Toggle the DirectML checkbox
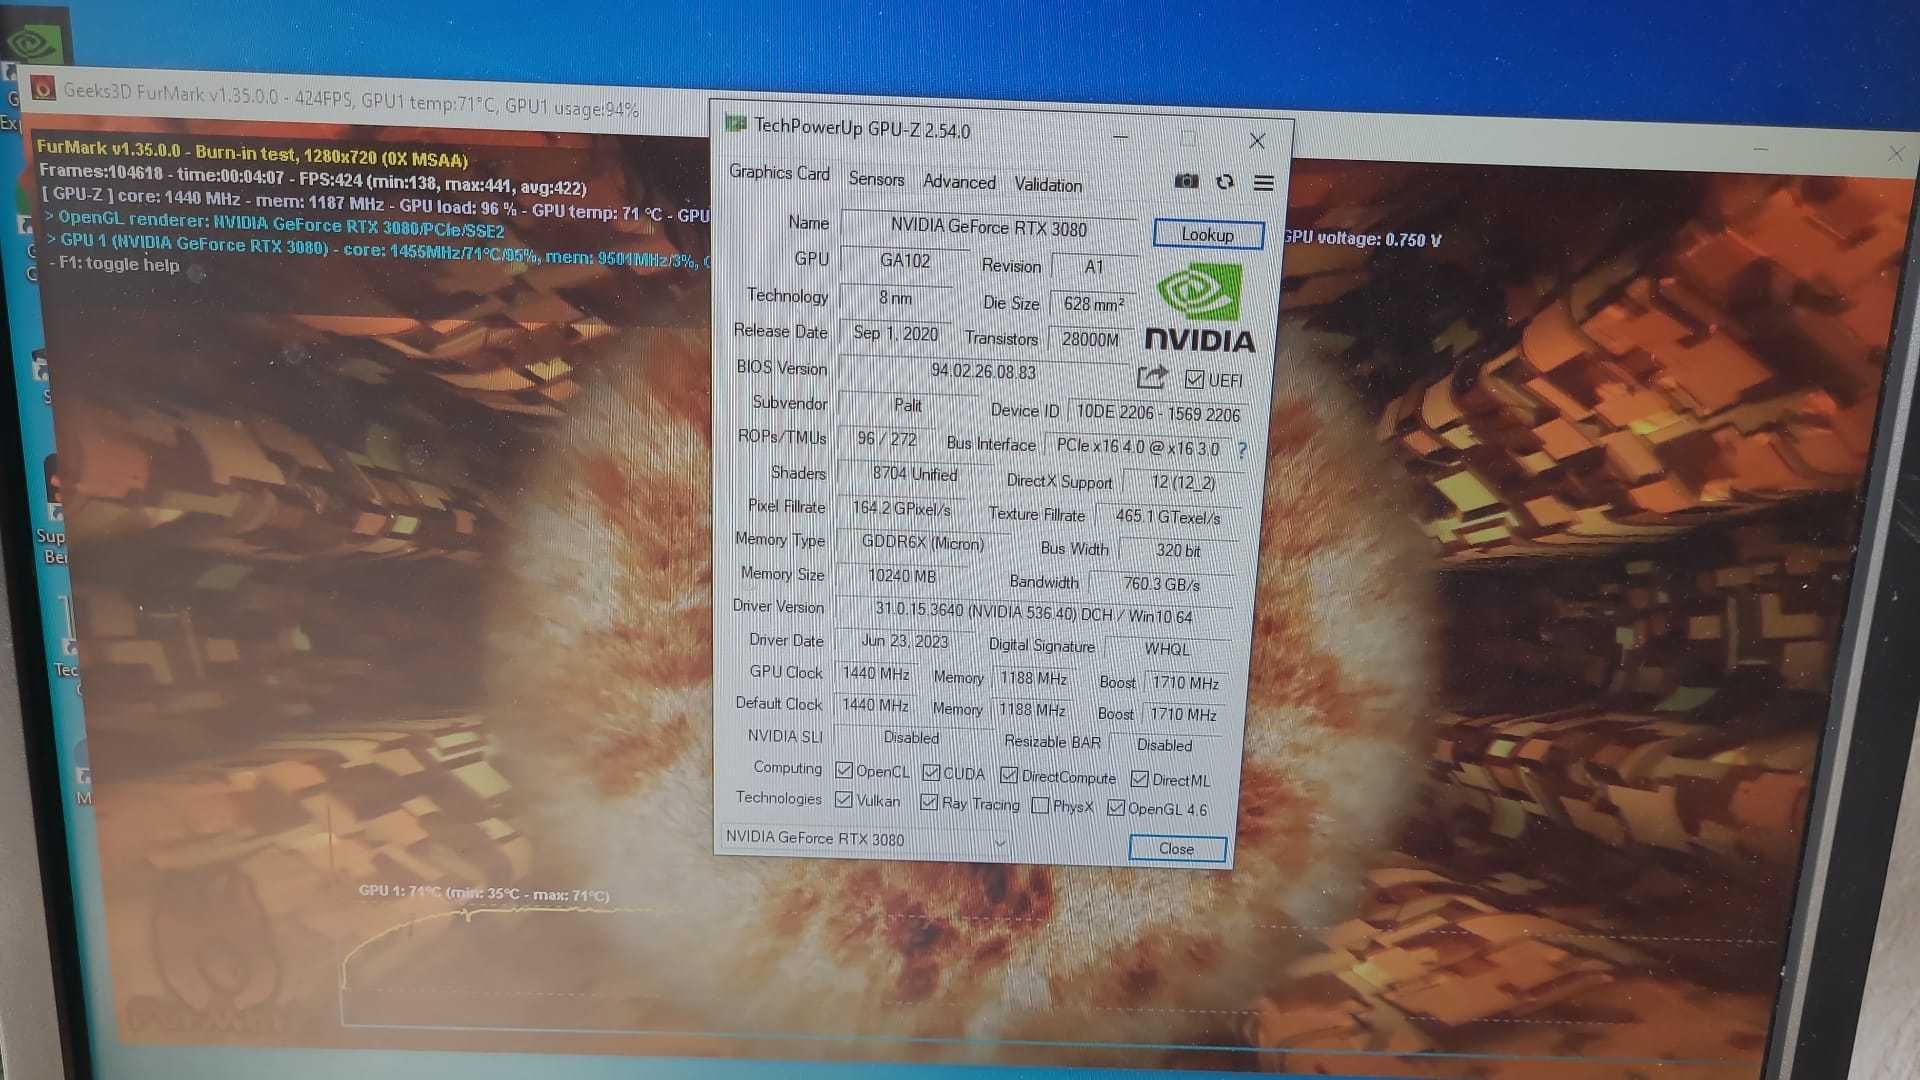Image resolution: width=1920 pixels, height=1080 pixels. tap(1139, 779)
